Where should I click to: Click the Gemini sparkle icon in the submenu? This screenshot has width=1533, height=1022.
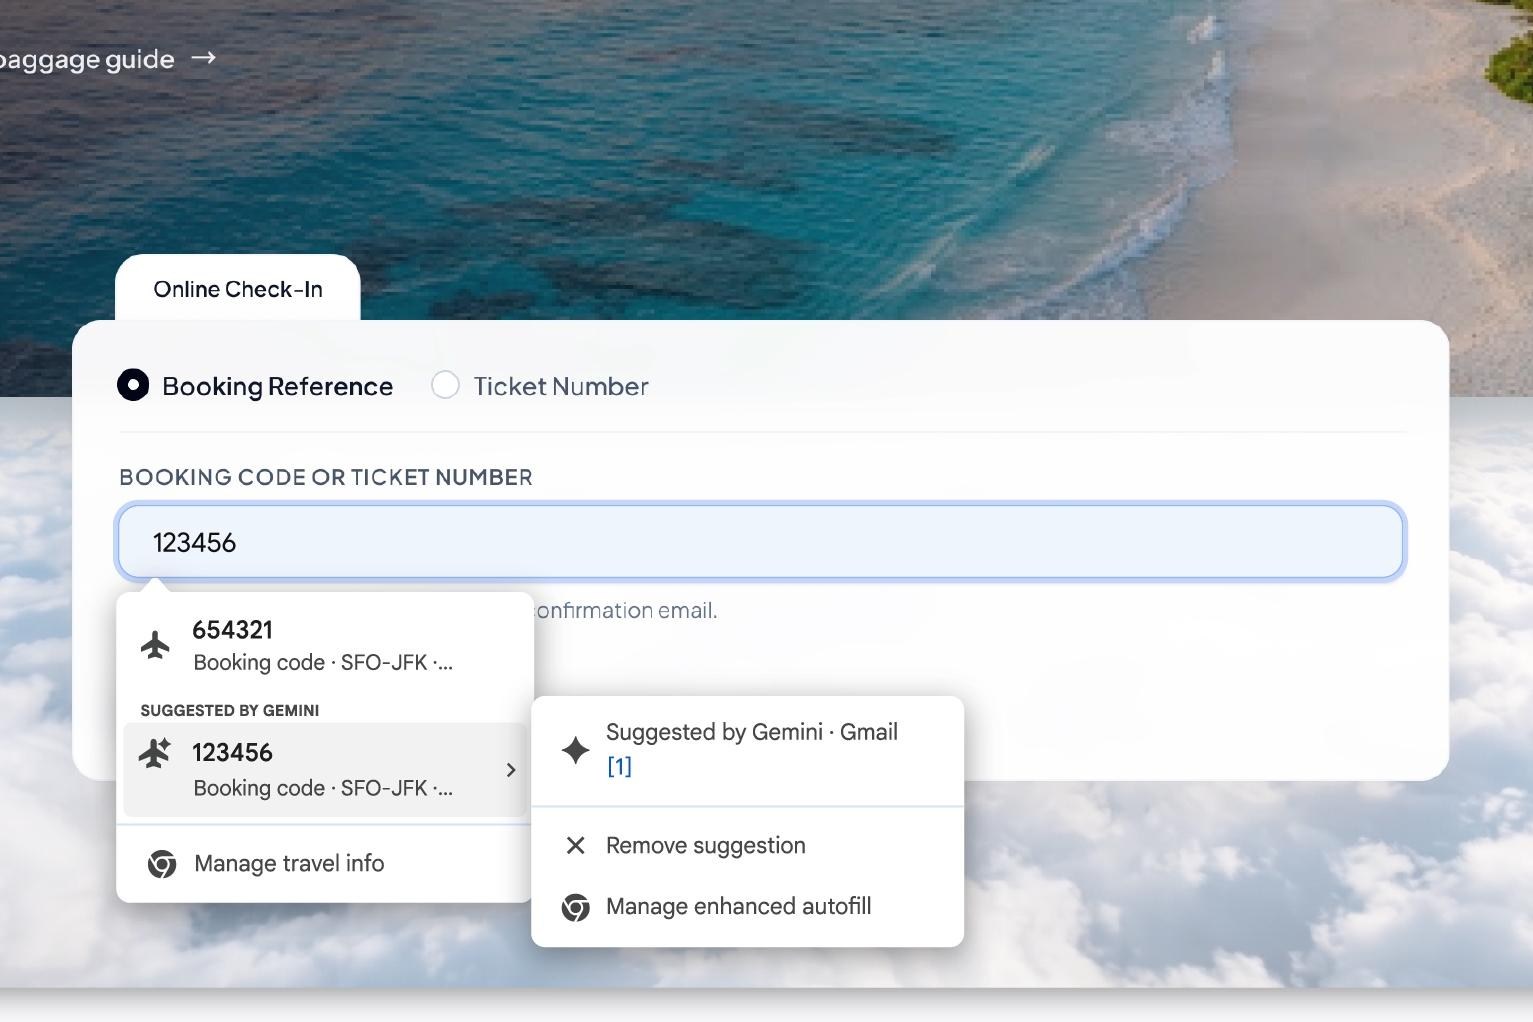point(575,750)
